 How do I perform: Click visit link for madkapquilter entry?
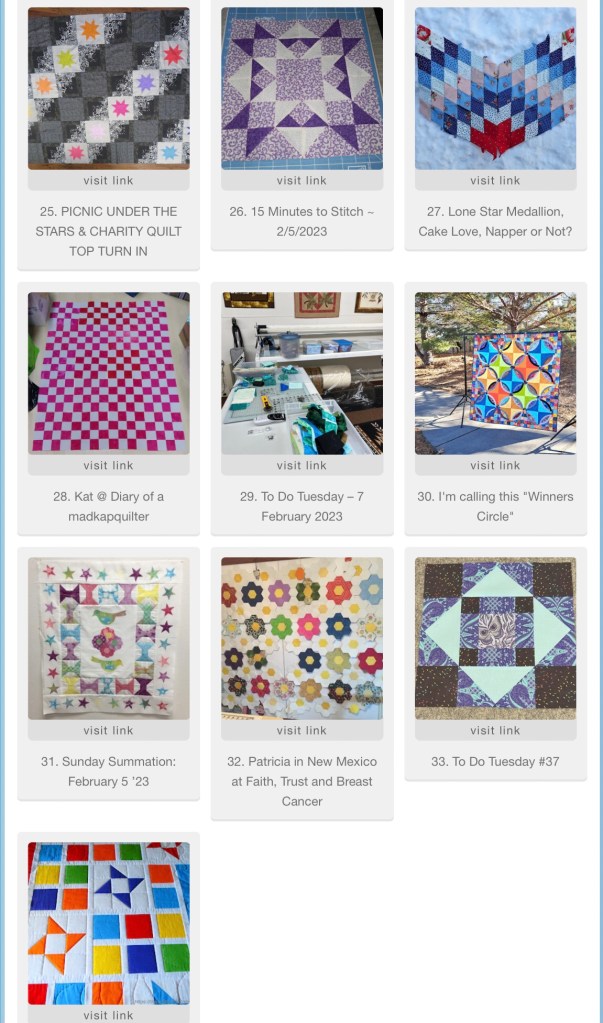click(x=108, y=465)
